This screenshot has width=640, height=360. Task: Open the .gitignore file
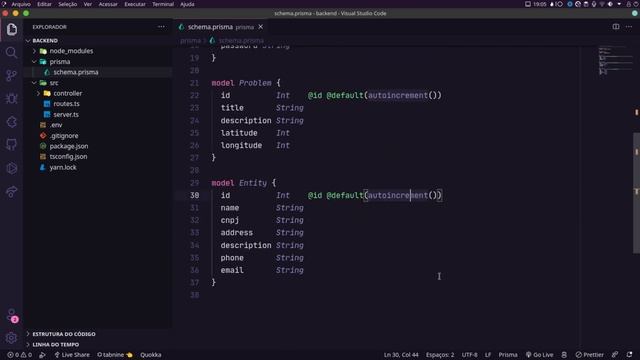[98, 136]
